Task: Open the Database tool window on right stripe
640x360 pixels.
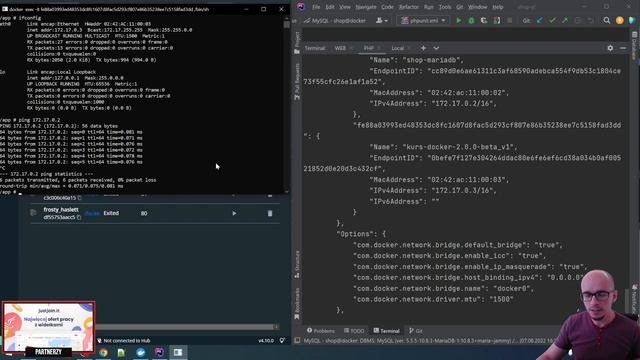Action: 635,46
